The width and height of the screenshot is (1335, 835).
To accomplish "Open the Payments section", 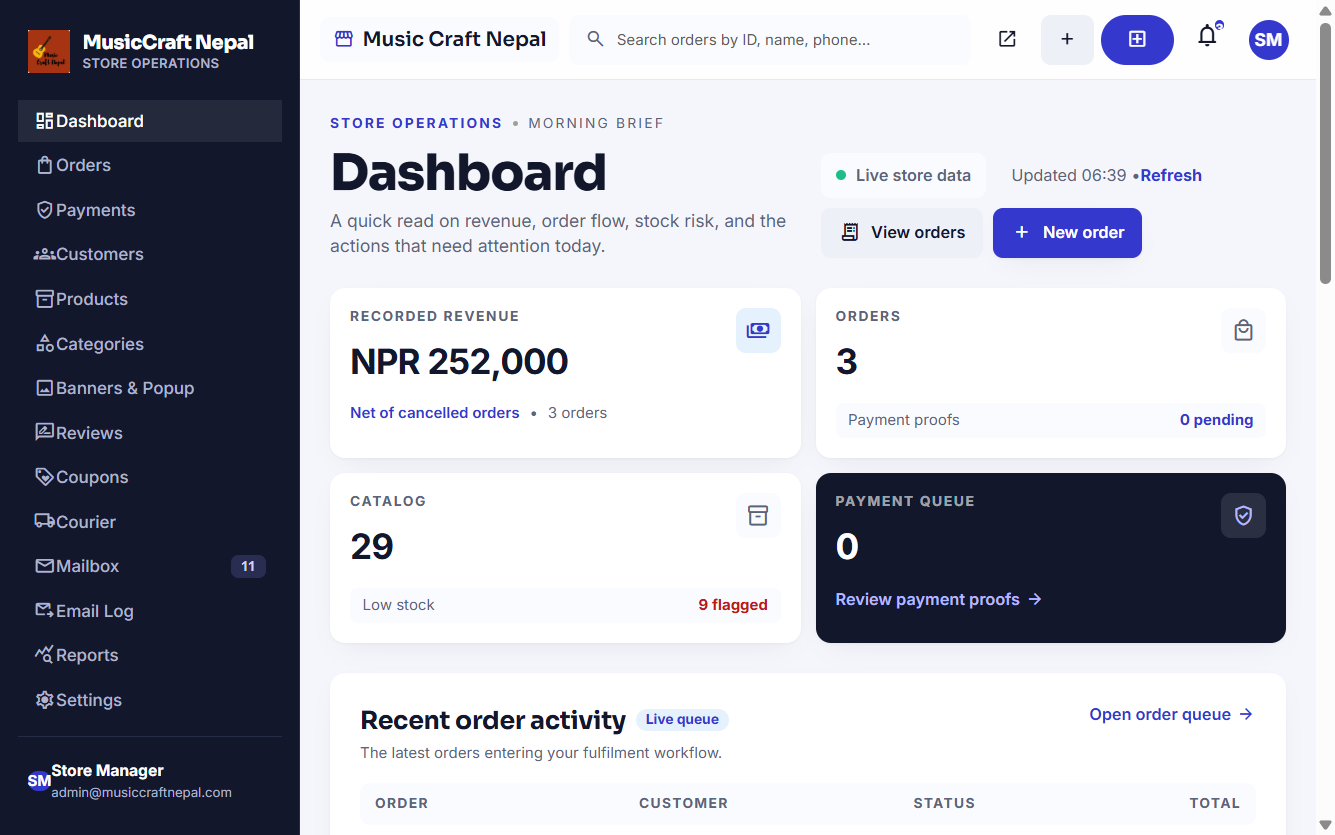I will pos(150,210).
